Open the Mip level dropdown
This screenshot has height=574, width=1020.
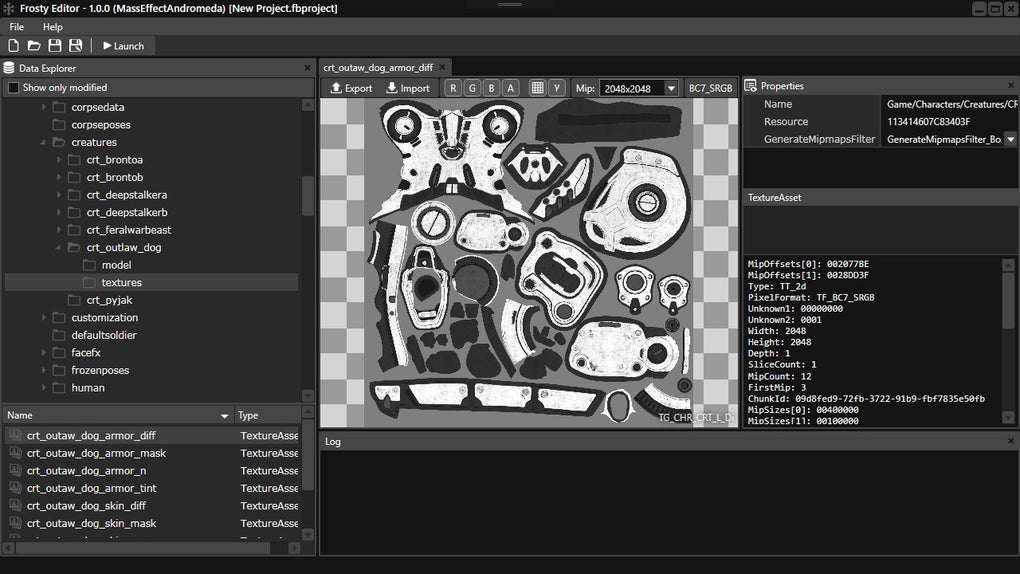point(671,89)
